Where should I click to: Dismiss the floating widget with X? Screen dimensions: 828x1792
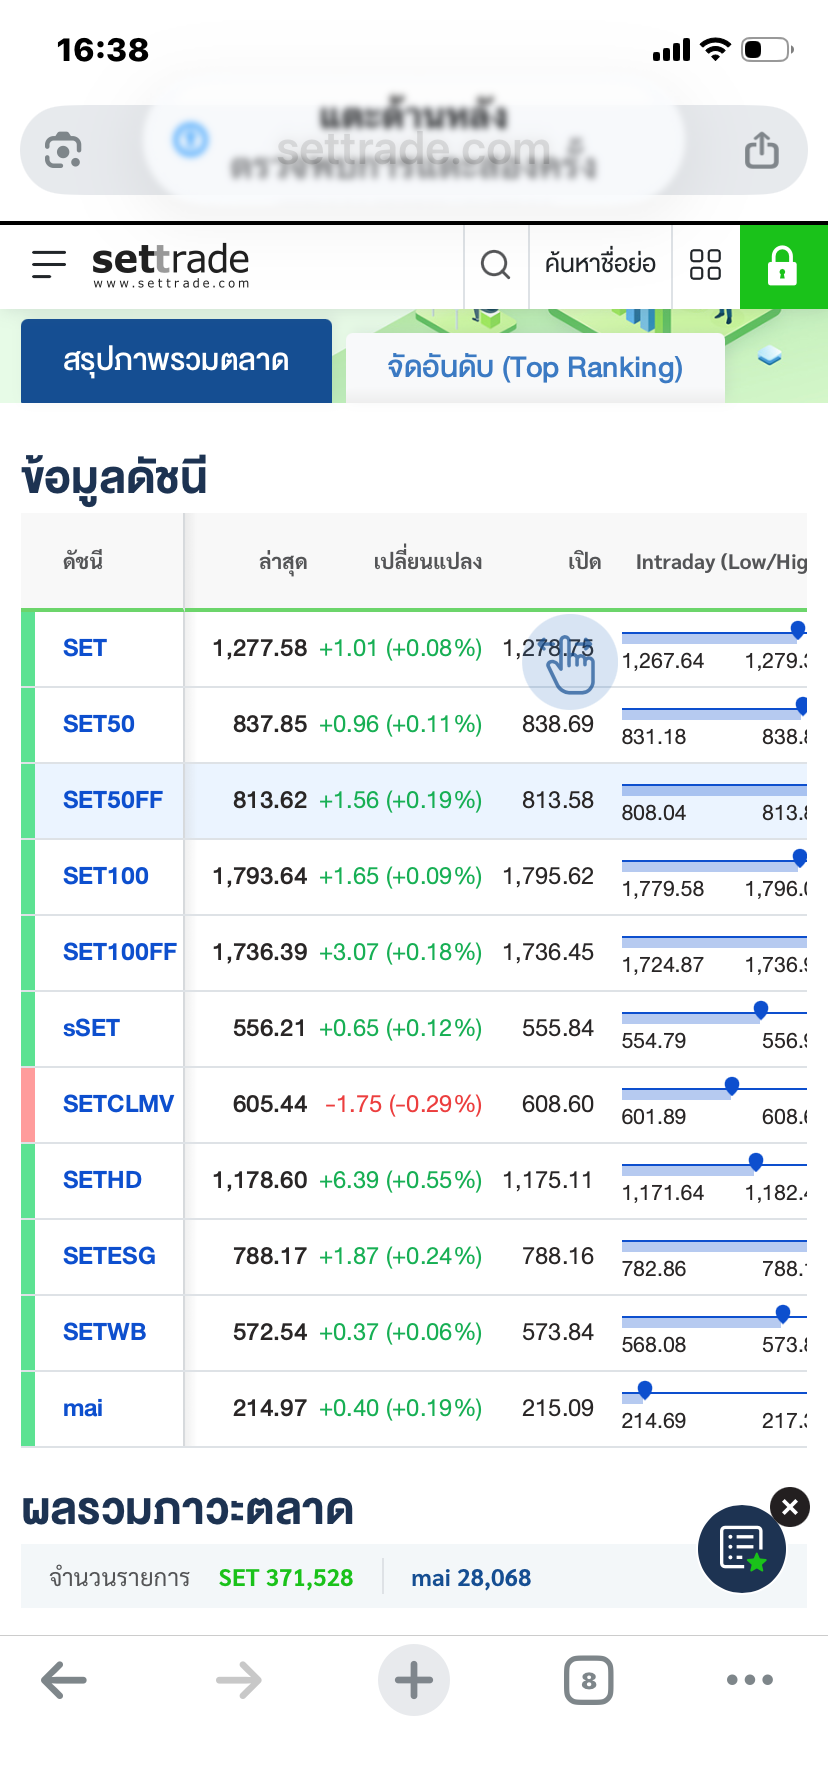(790, 1507)
